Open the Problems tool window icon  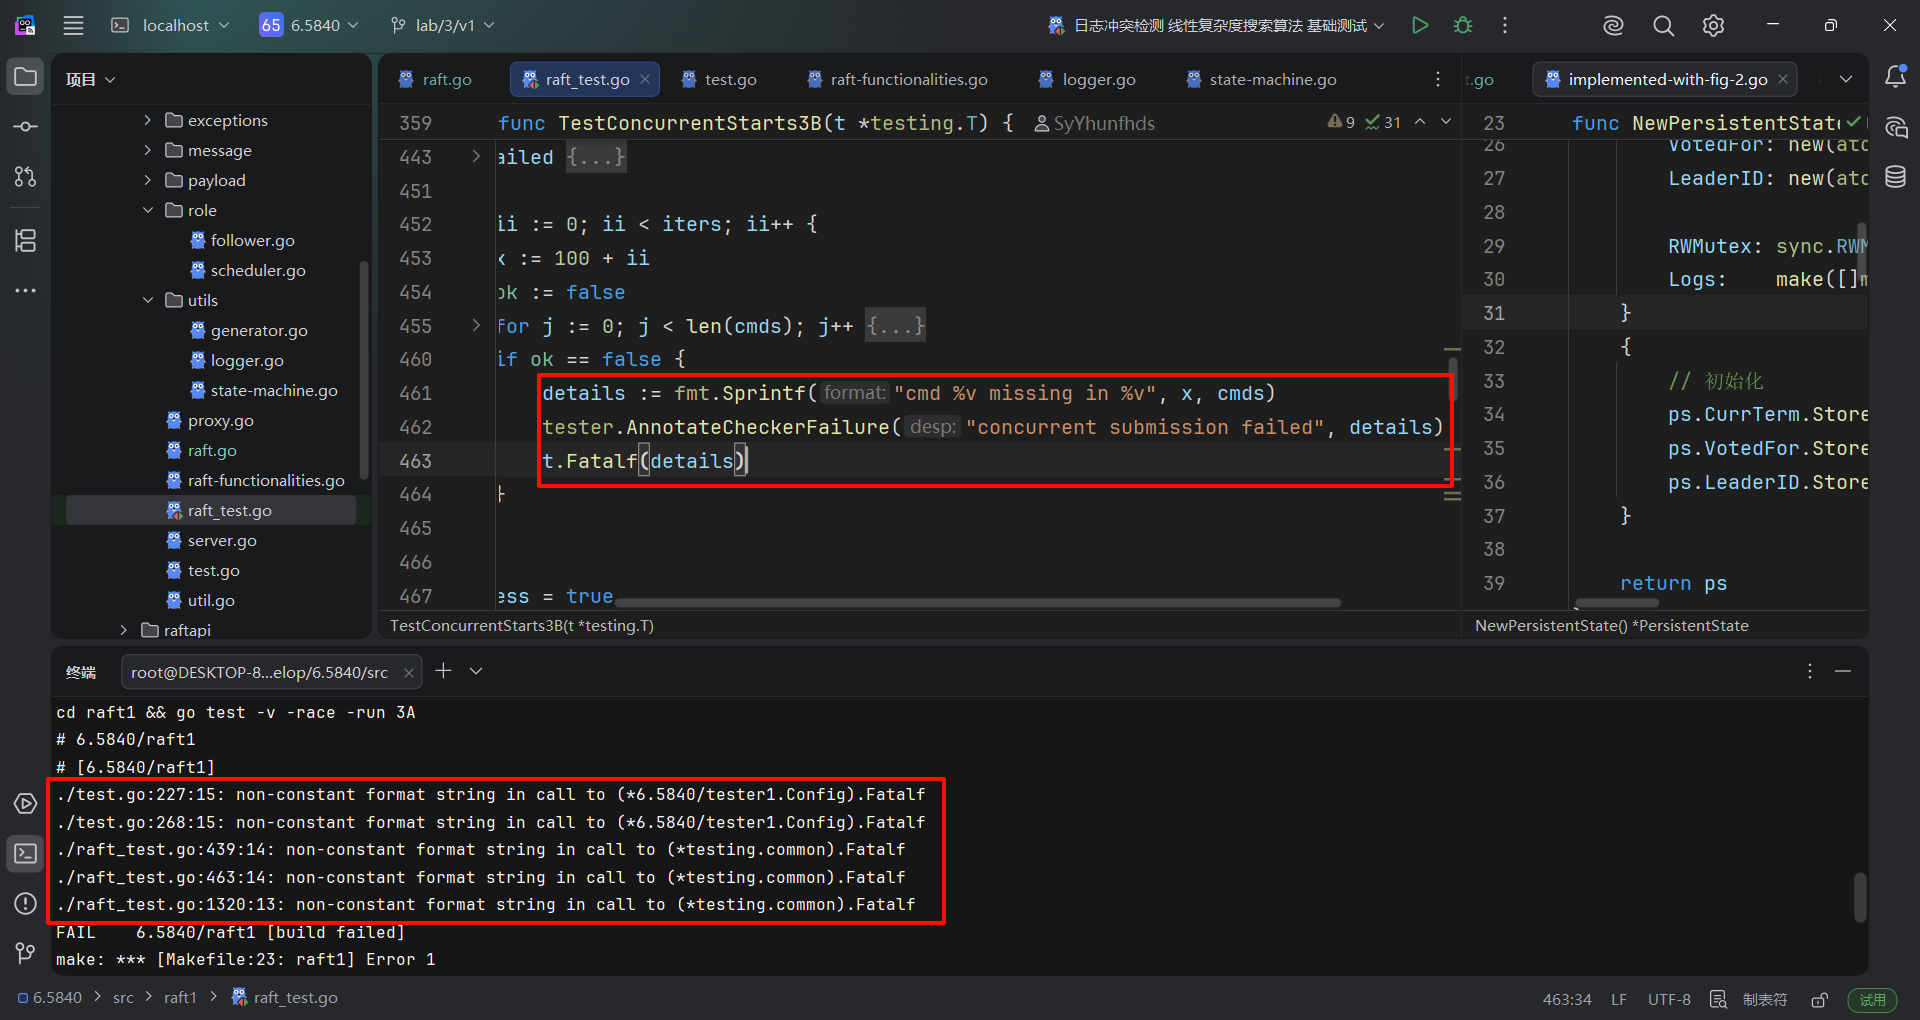(26, 903)
